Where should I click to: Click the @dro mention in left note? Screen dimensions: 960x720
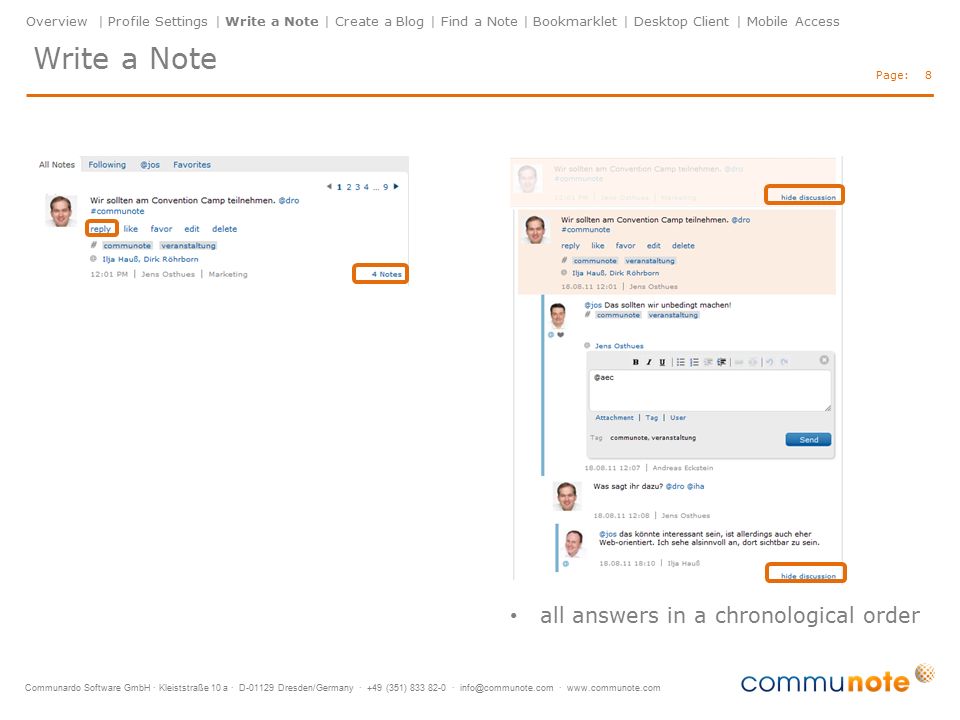coord(289,200)
